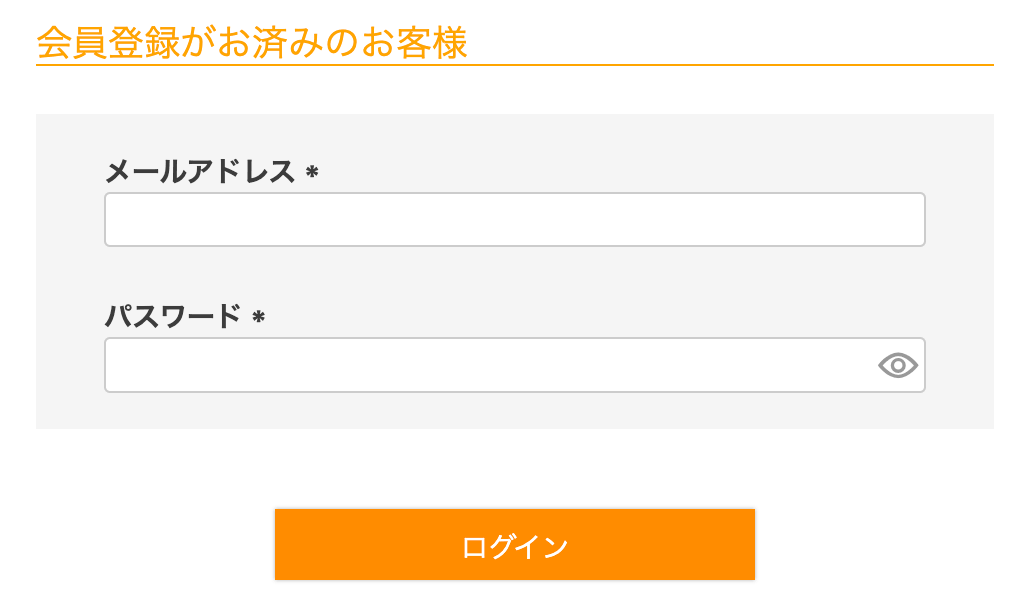This screenshot has height=616, width=1034.
Task: Reveal the password using the eye toggle
Action: (898, 365)
